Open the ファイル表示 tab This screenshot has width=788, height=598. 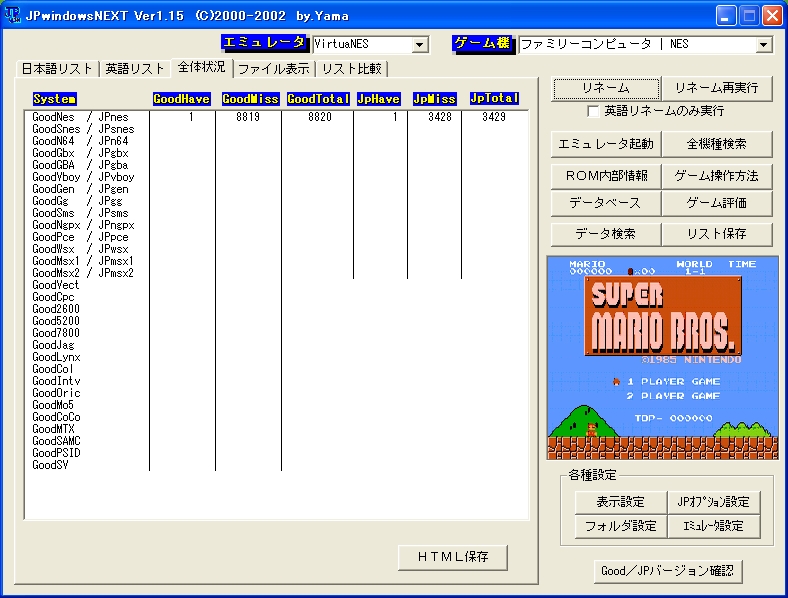[x=274, y=69]
